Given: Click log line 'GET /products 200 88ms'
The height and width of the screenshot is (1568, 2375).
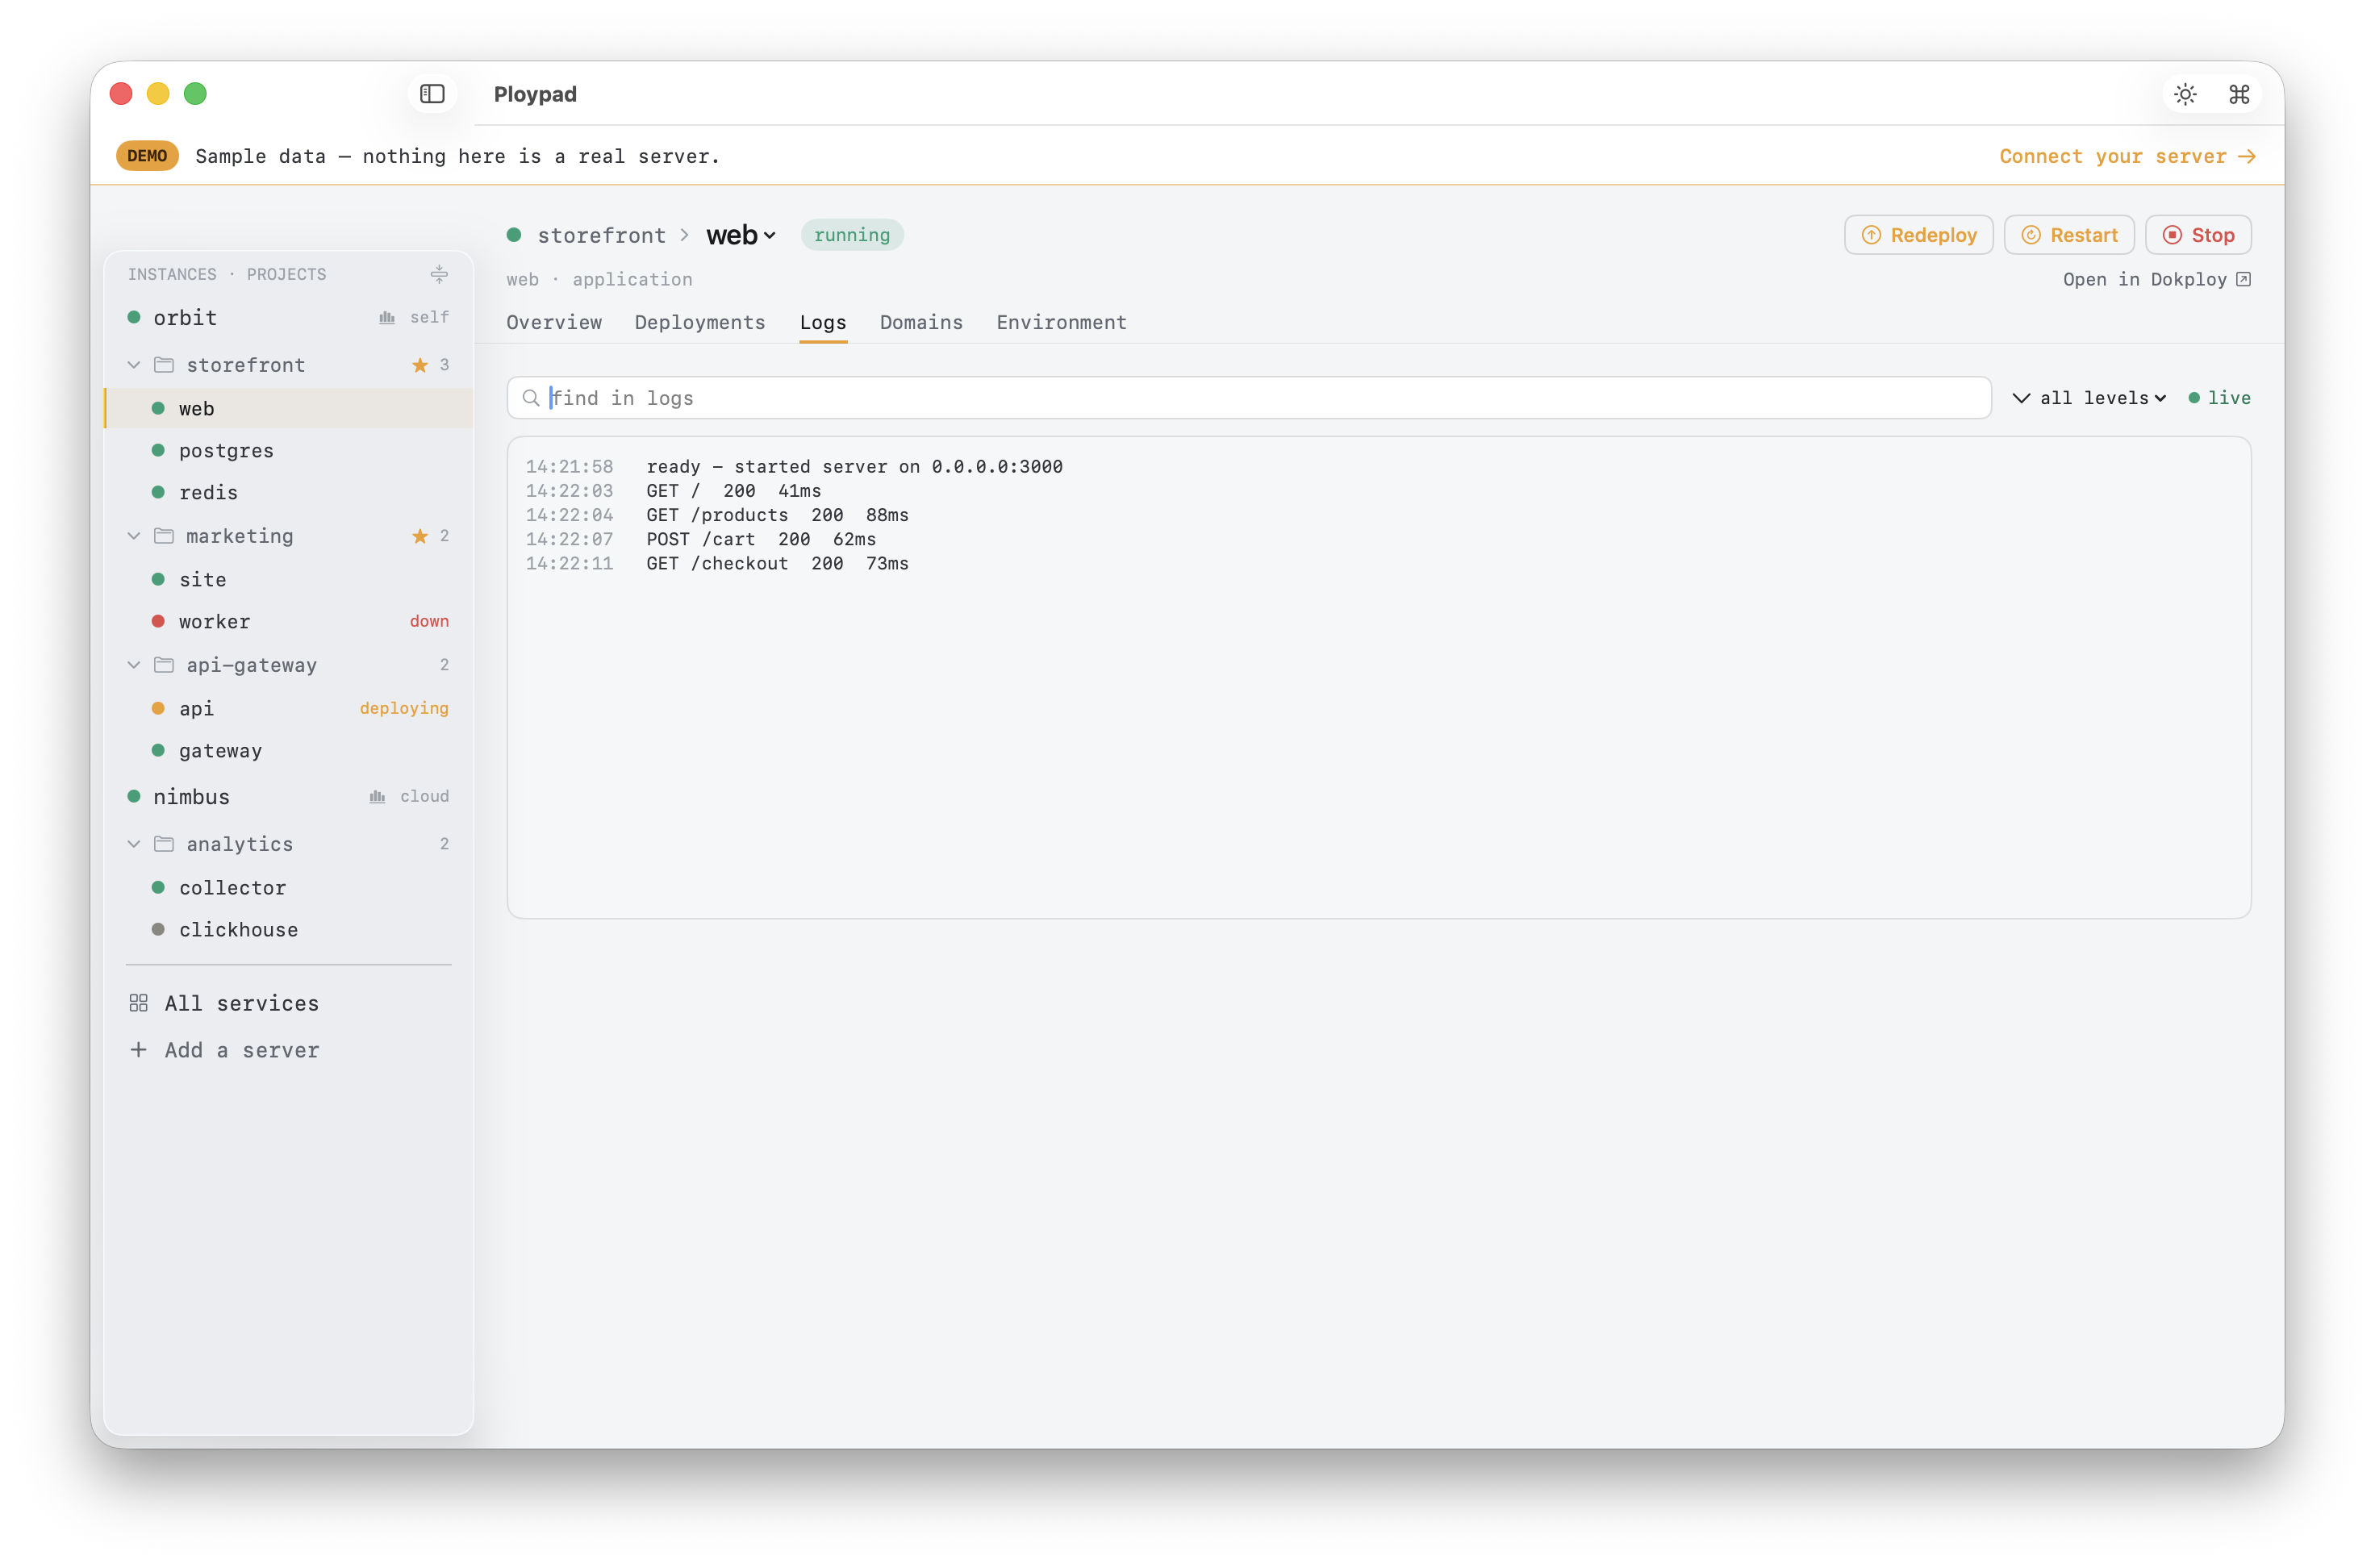Looking at the screenshot, I should coord(777,515).
